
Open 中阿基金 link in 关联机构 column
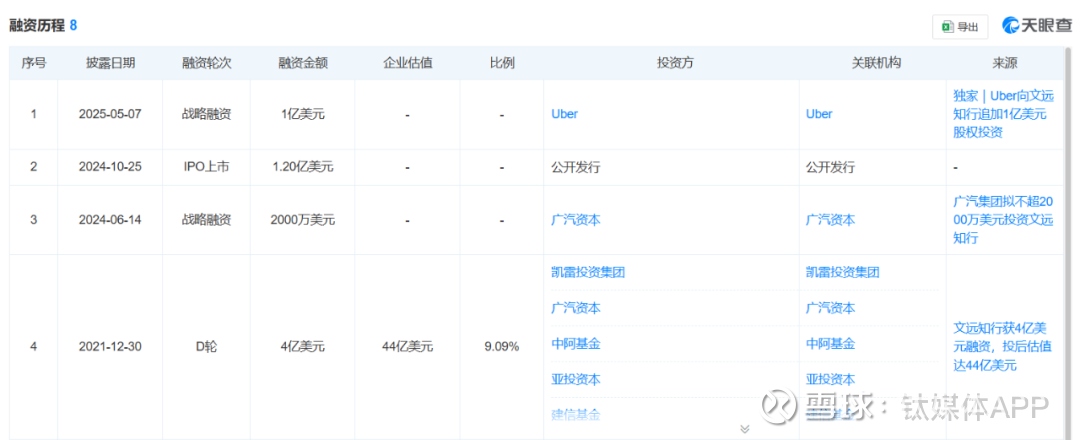[831, 344]
